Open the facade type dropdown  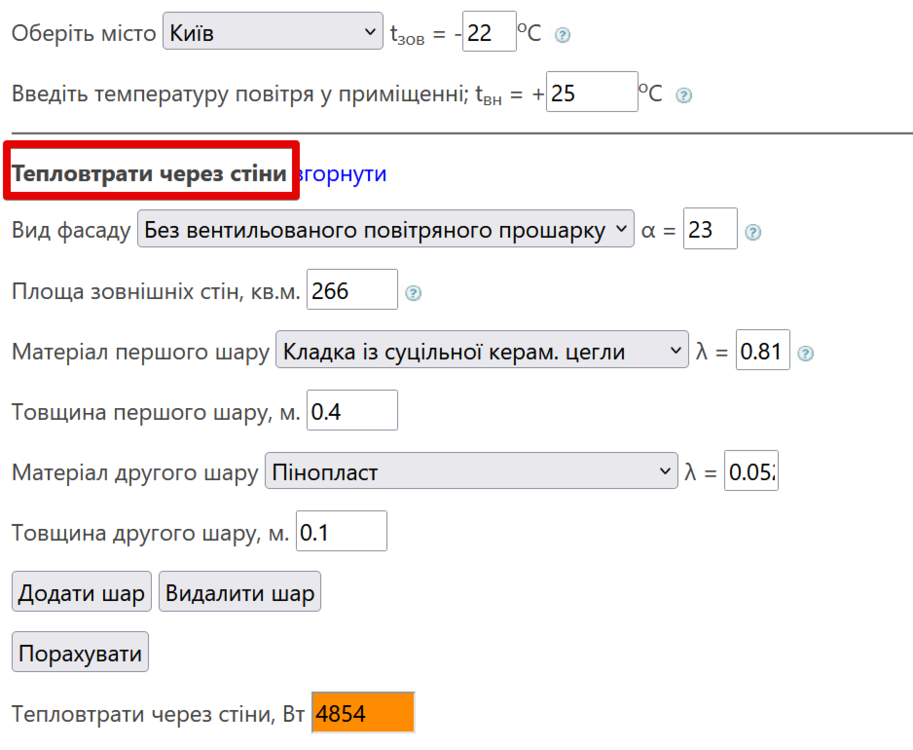(x=386, y=230)
